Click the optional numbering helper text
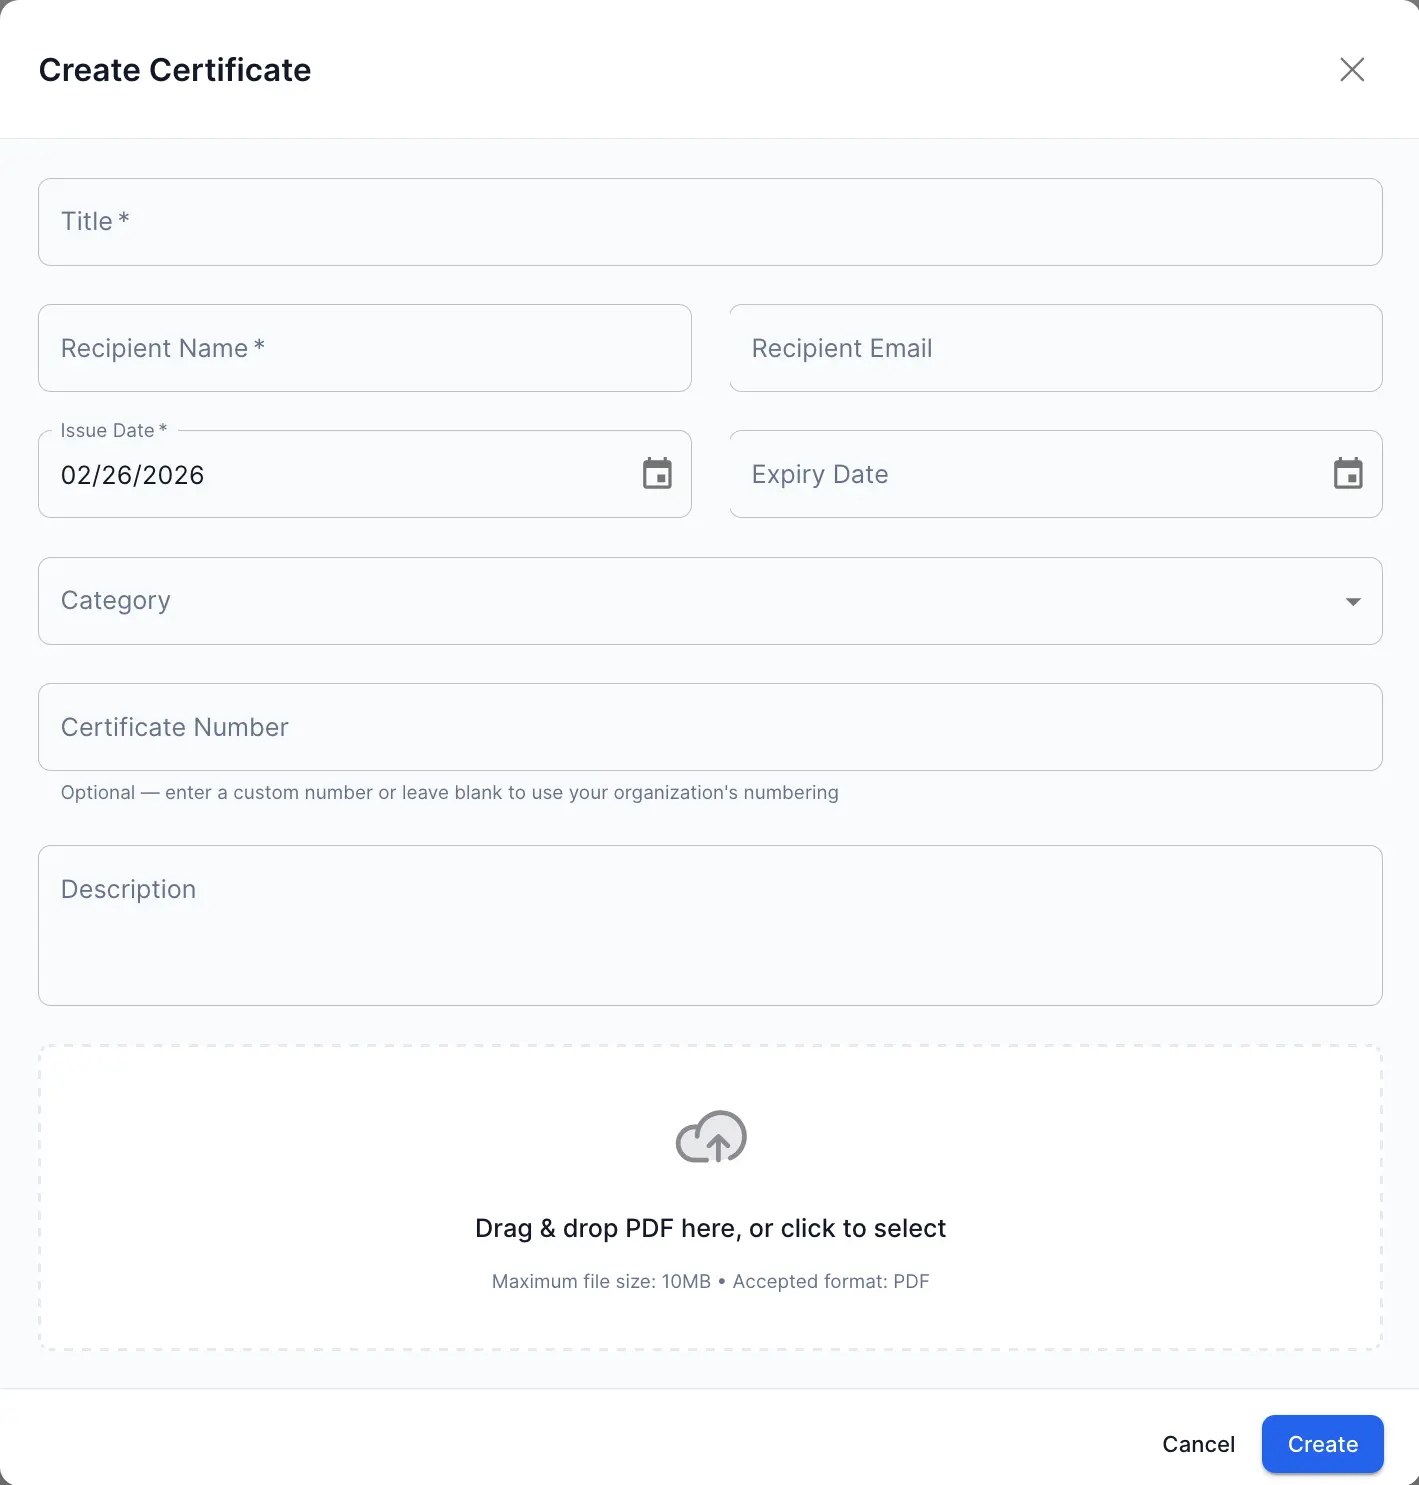 coord(449,792)
